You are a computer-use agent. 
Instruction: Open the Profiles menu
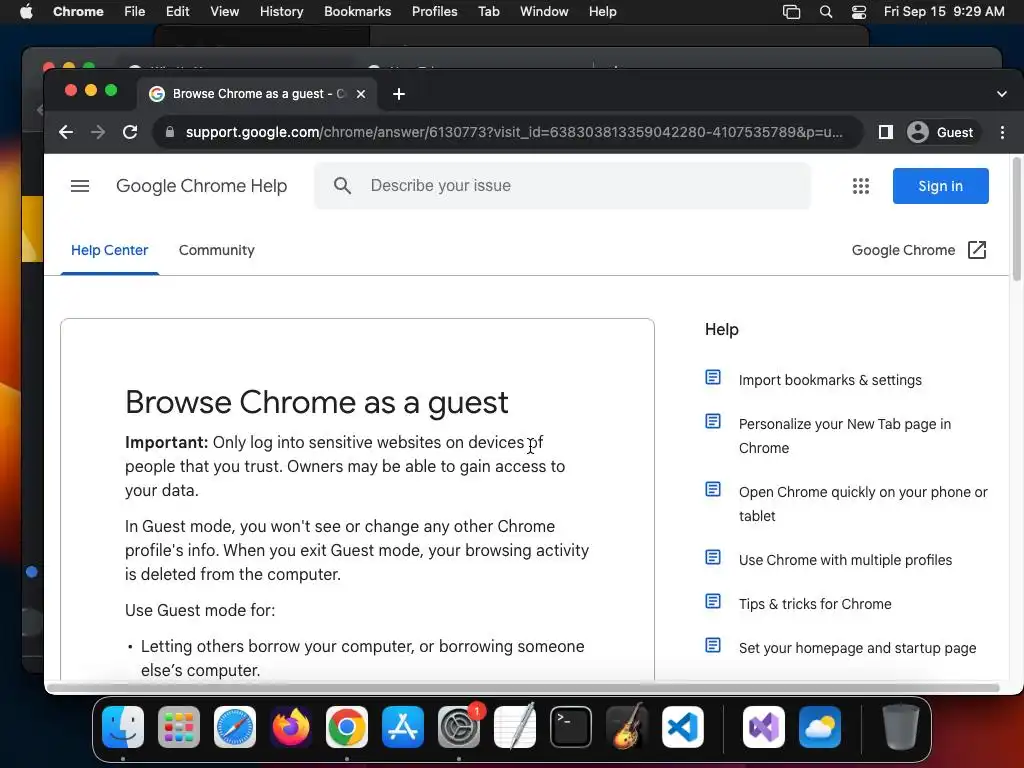(x=434, y=12)
